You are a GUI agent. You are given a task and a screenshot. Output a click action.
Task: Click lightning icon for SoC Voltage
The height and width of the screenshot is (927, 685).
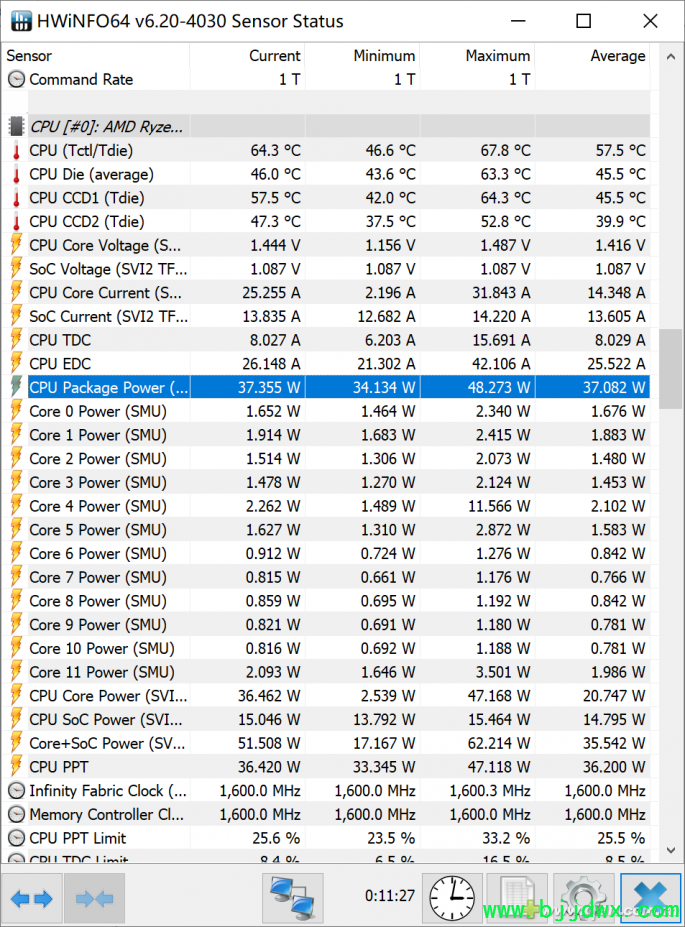tap(17, 268)
